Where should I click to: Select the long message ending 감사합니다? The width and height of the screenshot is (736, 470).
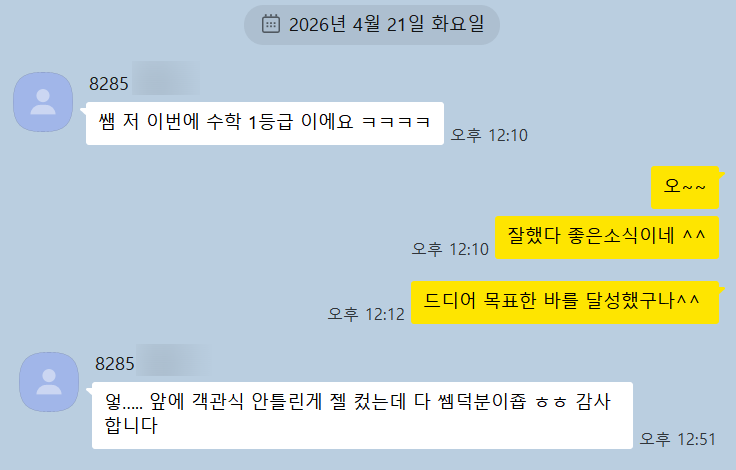pyautogui.click(x=362, y=416)
